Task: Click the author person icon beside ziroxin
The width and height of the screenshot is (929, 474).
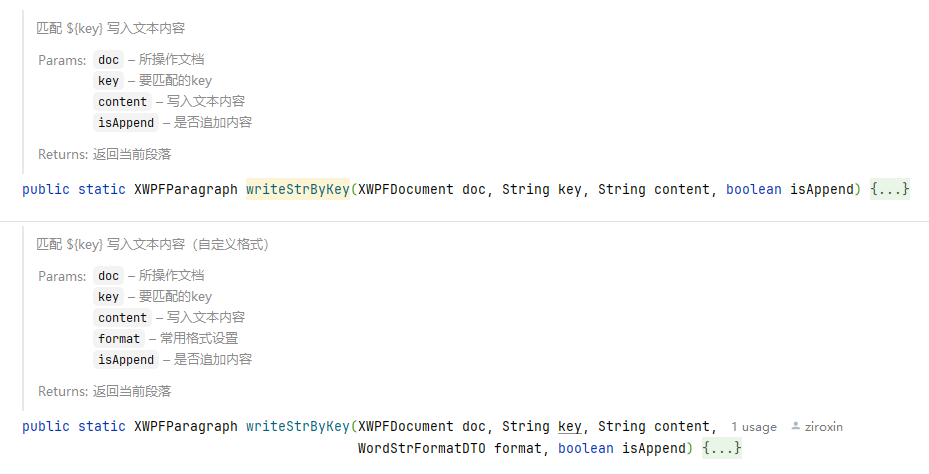Action: click(796, 426)
